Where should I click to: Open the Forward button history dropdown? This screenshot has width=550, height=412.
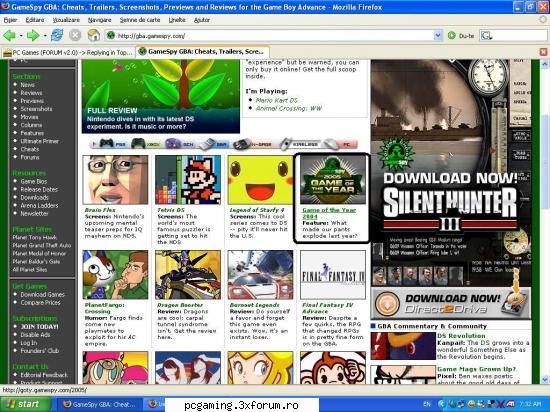click(x=45, y=36)
